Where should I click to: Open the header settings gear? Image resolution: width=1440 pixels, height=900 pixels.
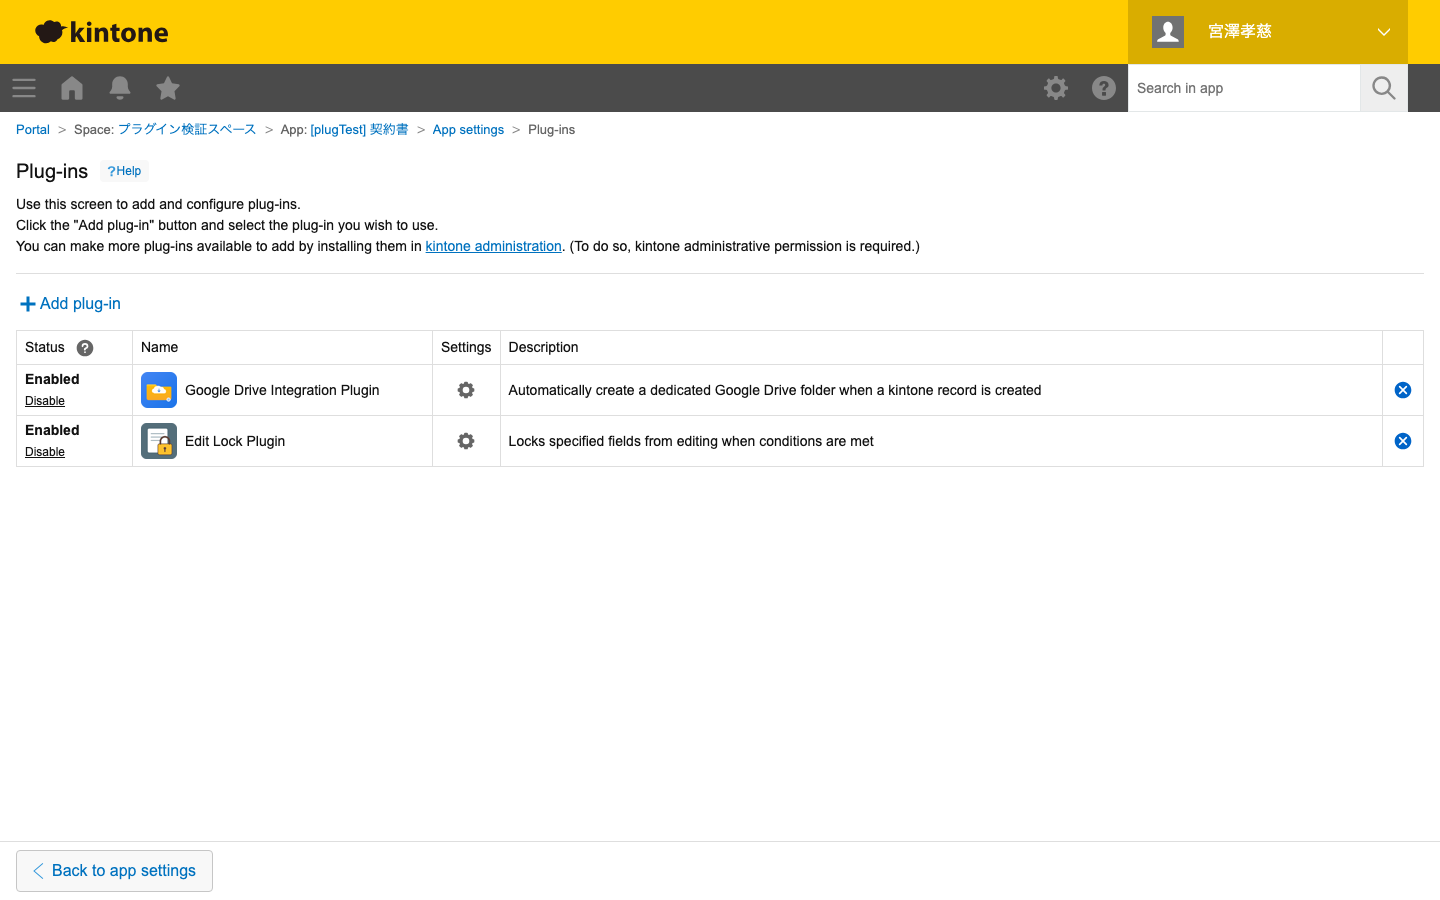pyautogui.click(x=1056, y=88)
